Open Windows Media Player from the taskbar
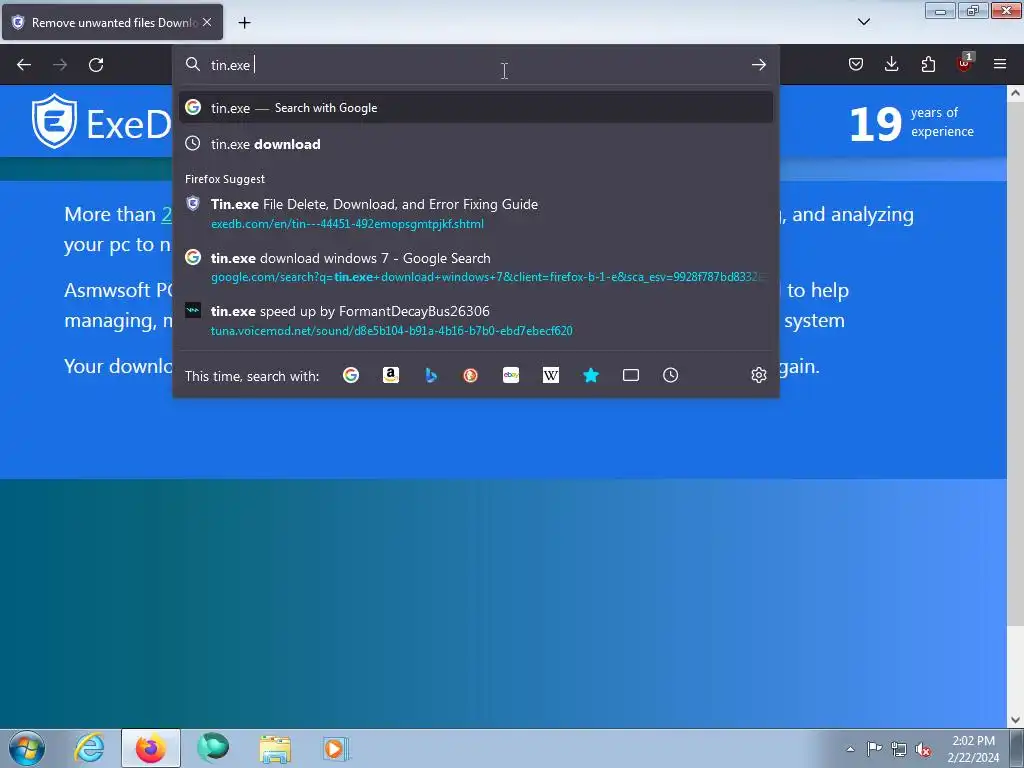Viewport: 1024px width, 768px height. pyautogui.click(x=336, y=748)
